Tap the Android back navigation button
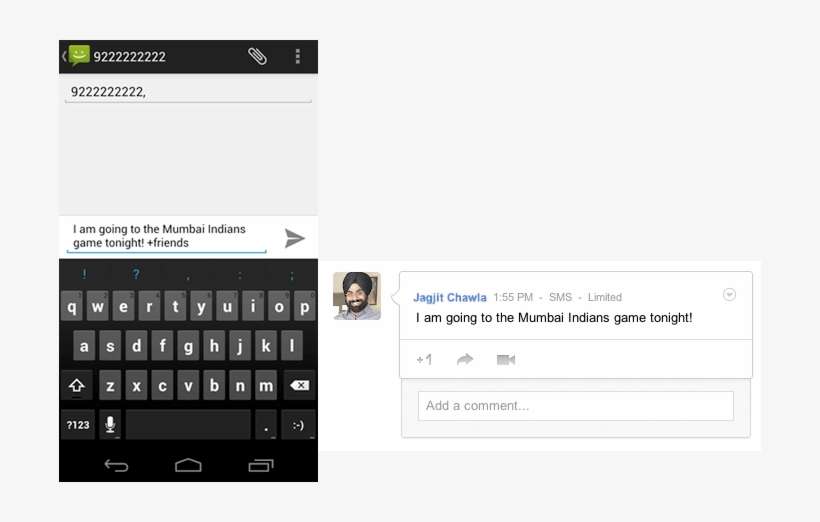The width and height of the screenshot is (820, 522). click(116, 465)
